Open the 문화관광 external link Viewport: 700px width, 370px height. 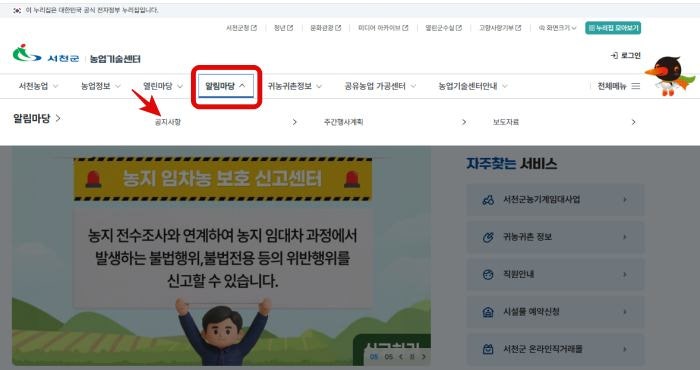pos(325,28)
